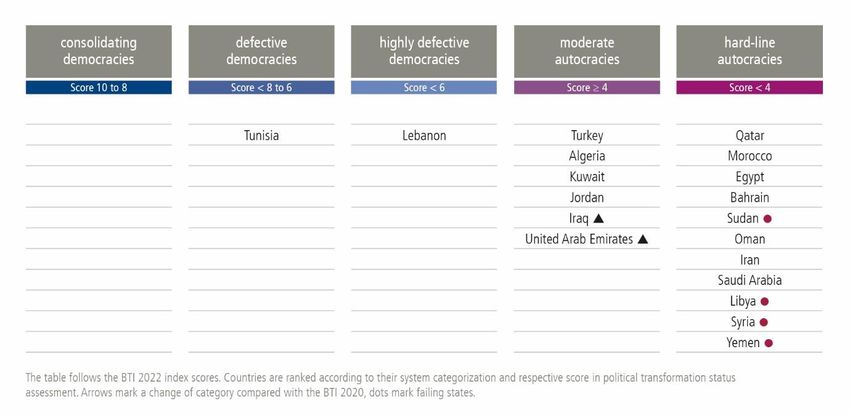Click the red dot beside Libya

[764, 302]
